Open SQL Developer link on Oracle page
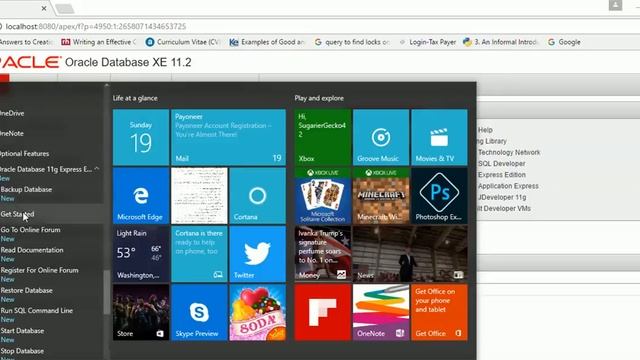The width and height of the screenshot is (640, 360). (x=502, y=164)
